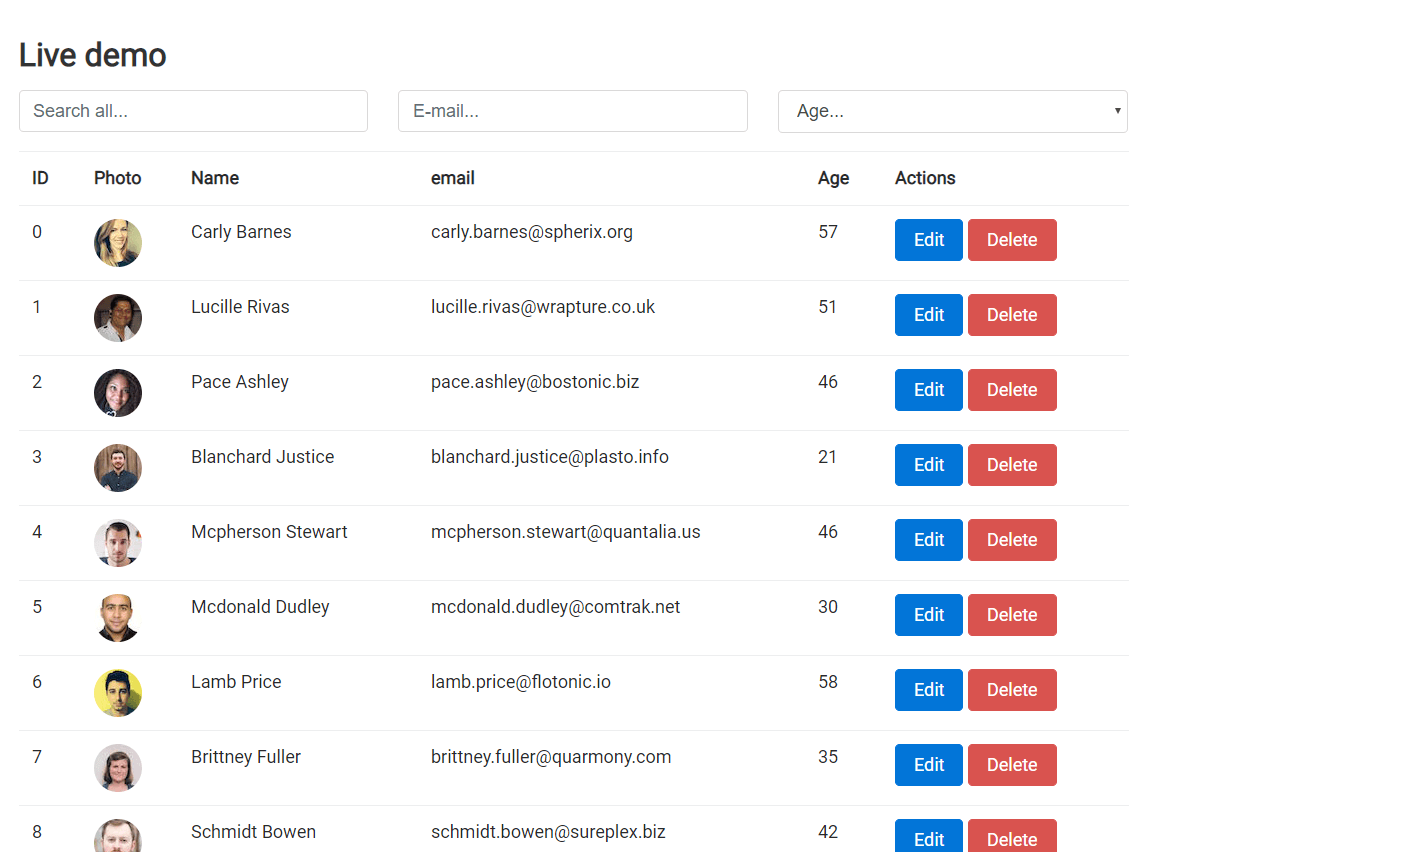Sort table by ID column header
The height and width of the screenshot is (852, 1411).
point(40,178)
